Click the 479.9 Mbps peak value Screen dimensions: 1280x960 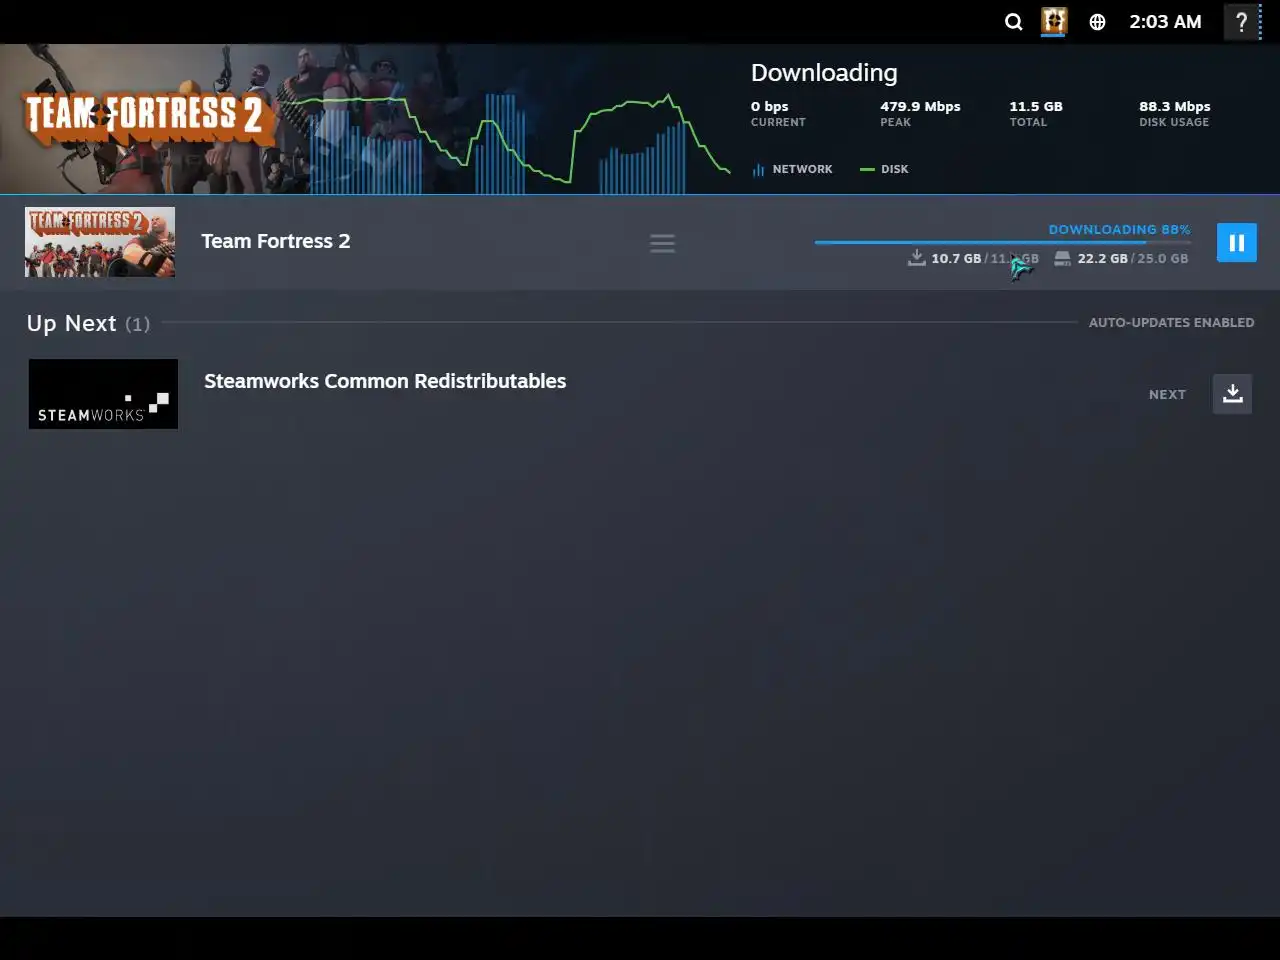click(x=920, y=106)
